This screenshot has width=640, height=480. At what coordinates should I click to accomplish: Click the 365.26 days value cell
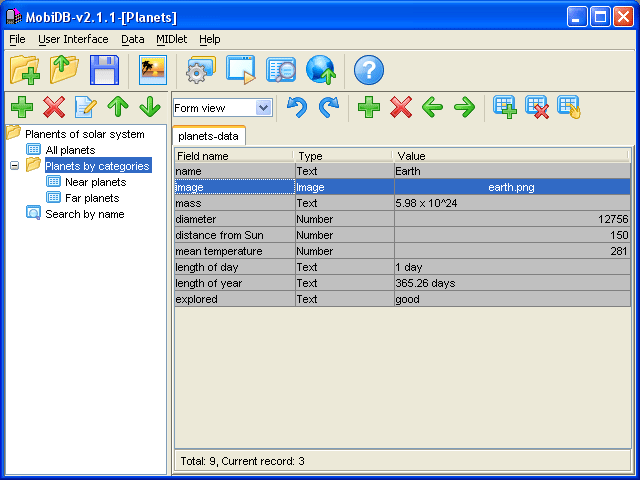(512, 283)
